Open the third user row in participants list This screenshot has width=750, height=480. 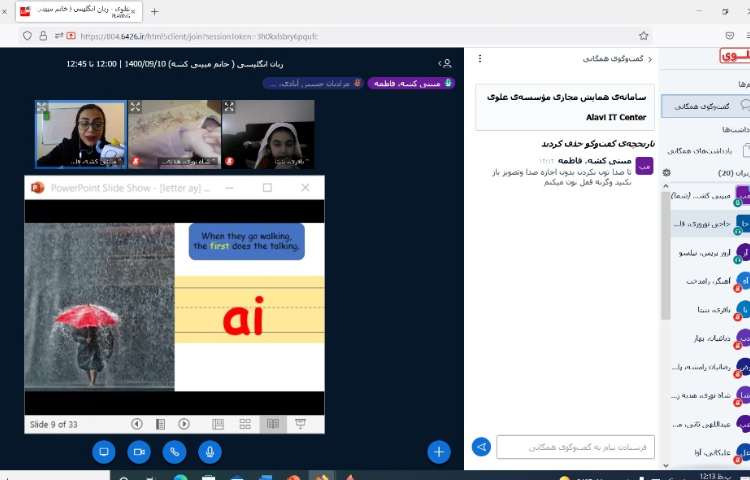click(710, 252)
